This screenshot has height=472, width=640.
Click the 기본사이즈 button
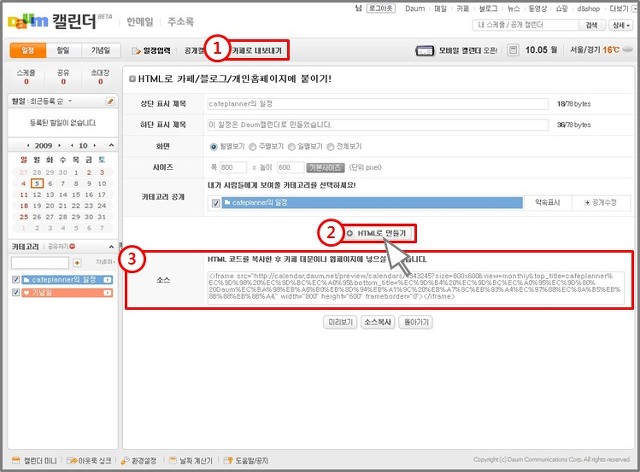(x=325, y=167)
